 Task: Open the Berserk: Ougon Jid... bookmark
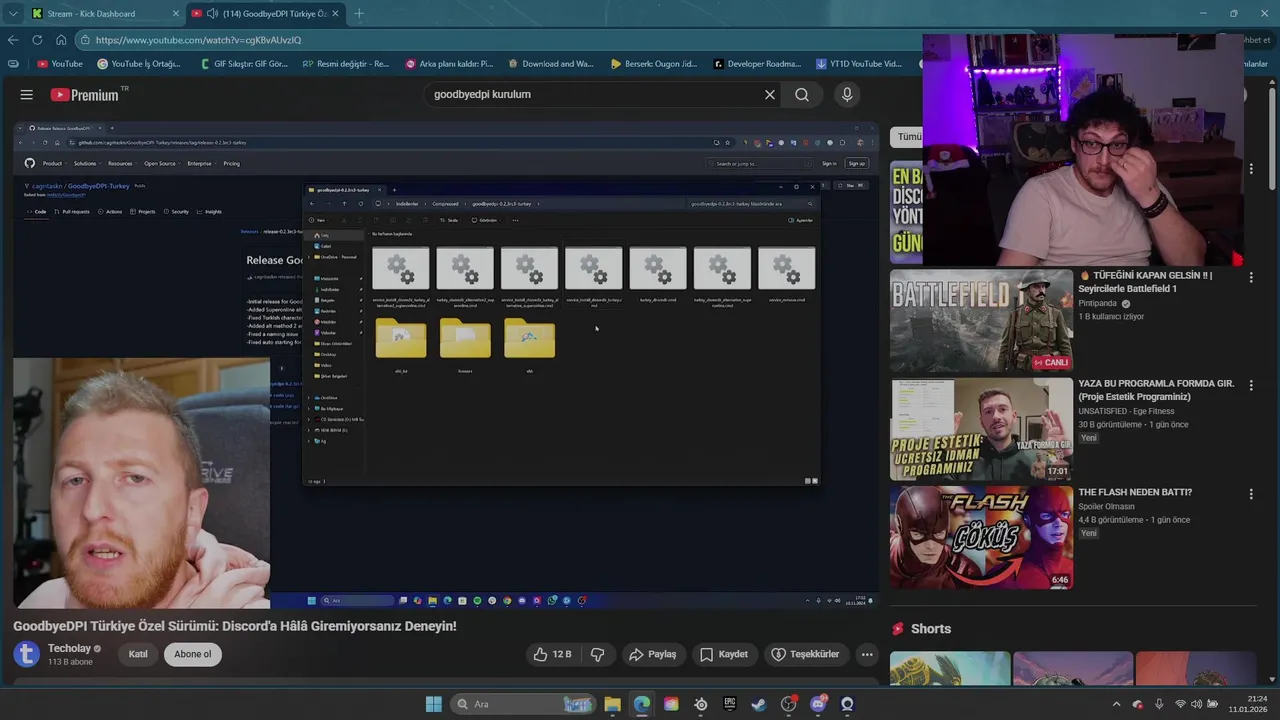[x=654, y=64]
